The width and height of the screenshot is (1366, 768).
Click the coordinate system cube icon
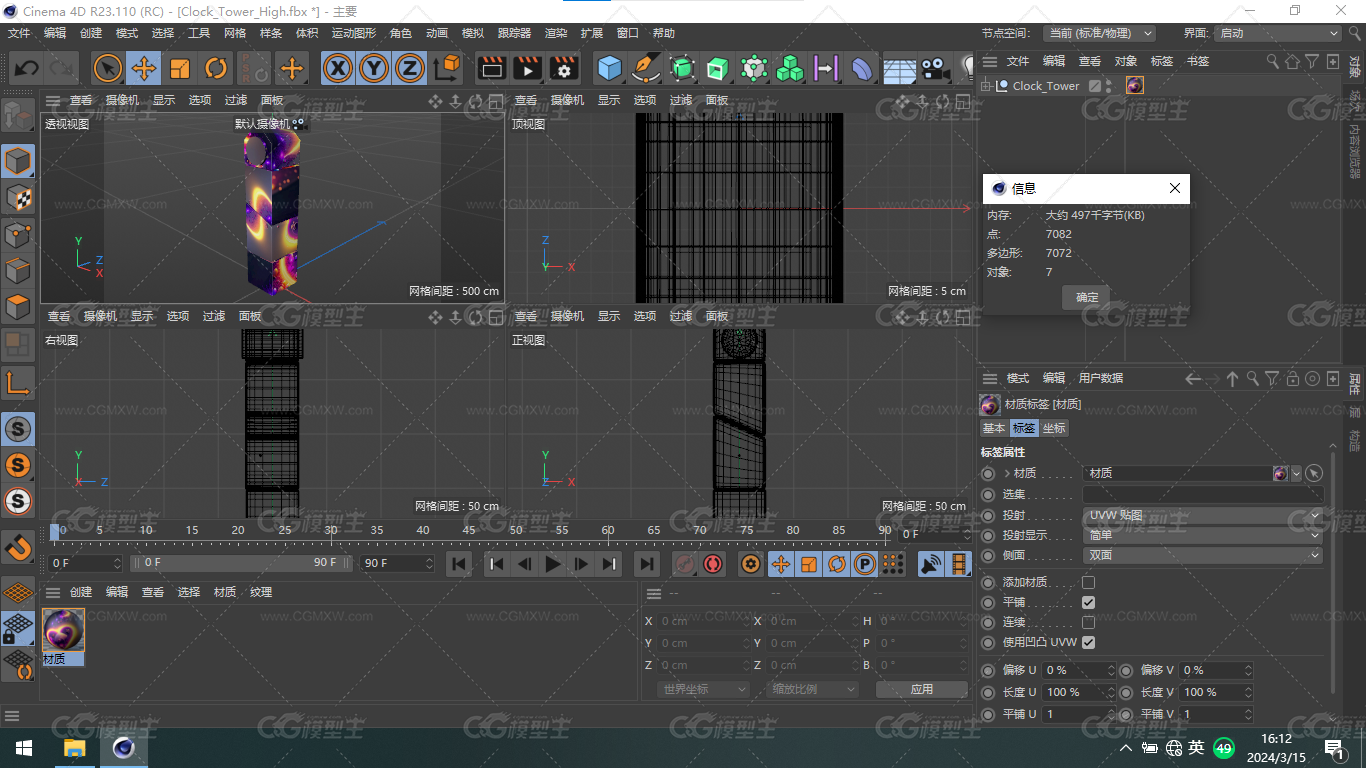pos(448,69)
